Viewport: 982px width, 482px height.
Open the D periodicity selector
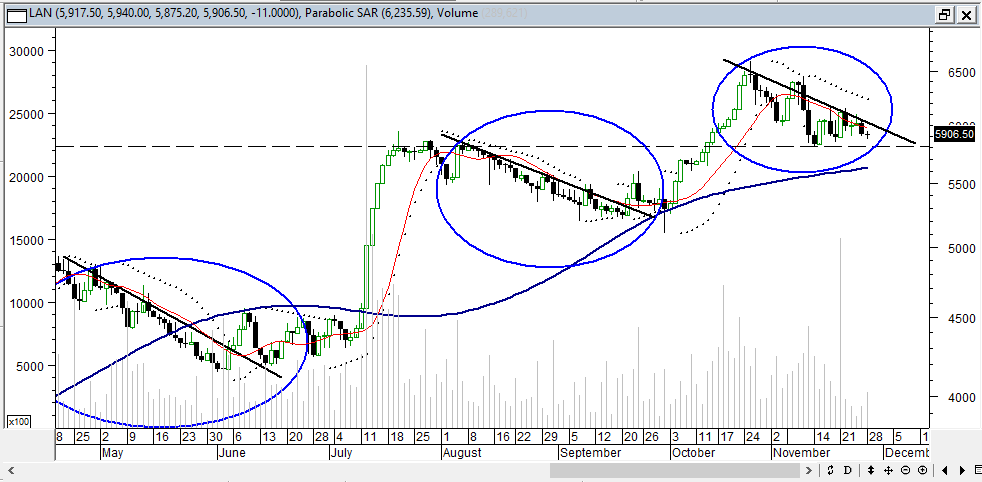click(x=848, y=469)
